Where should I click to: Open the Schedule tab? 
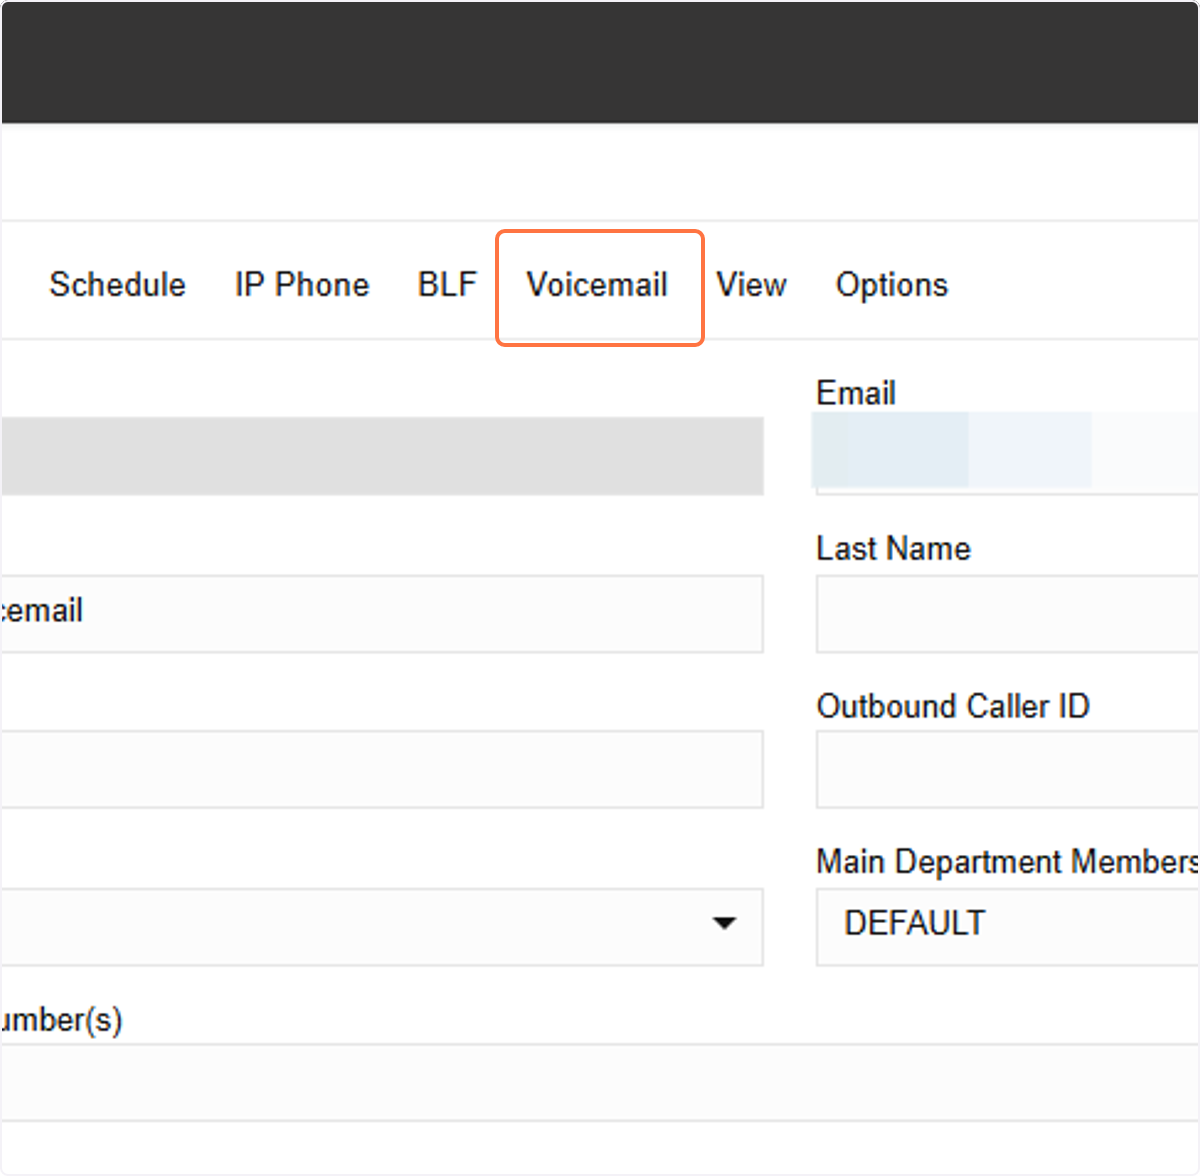[x=117, y=285]
